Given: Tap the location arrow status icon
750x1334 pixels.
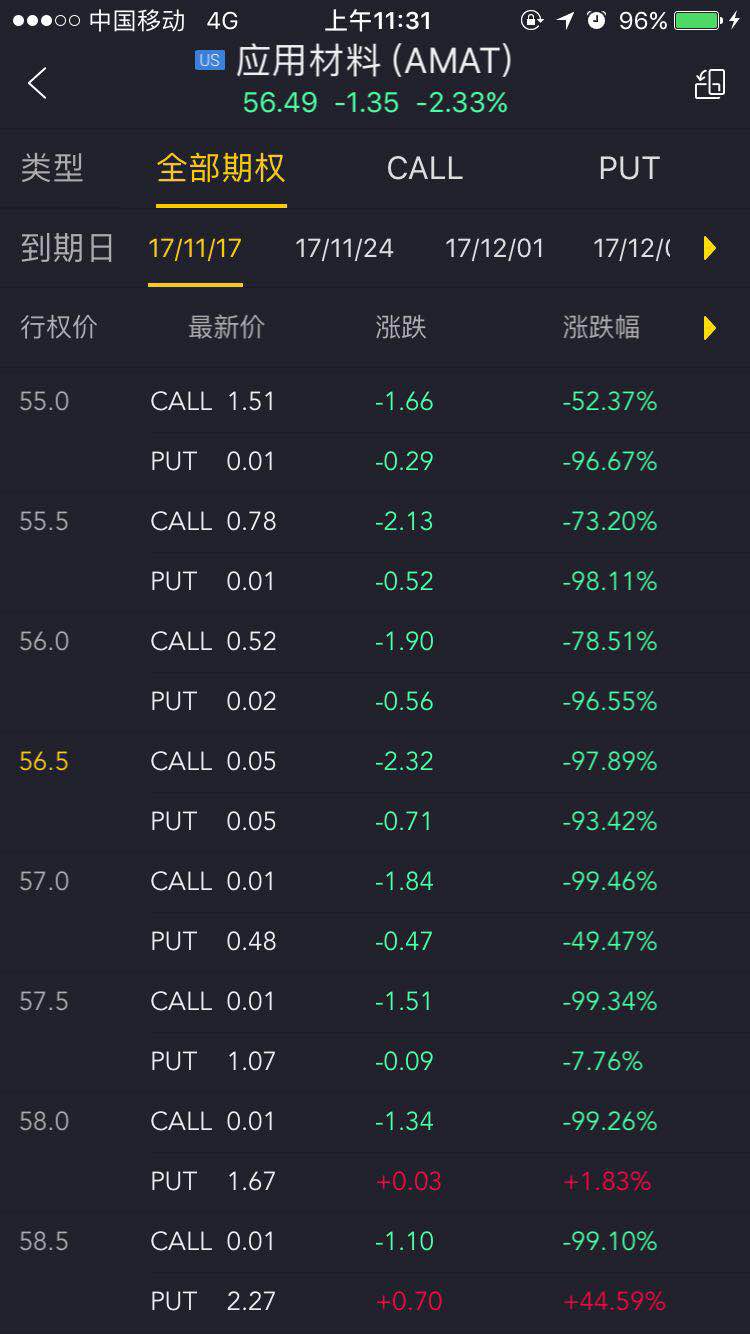Looking at the screenshot, I should 565,20.
